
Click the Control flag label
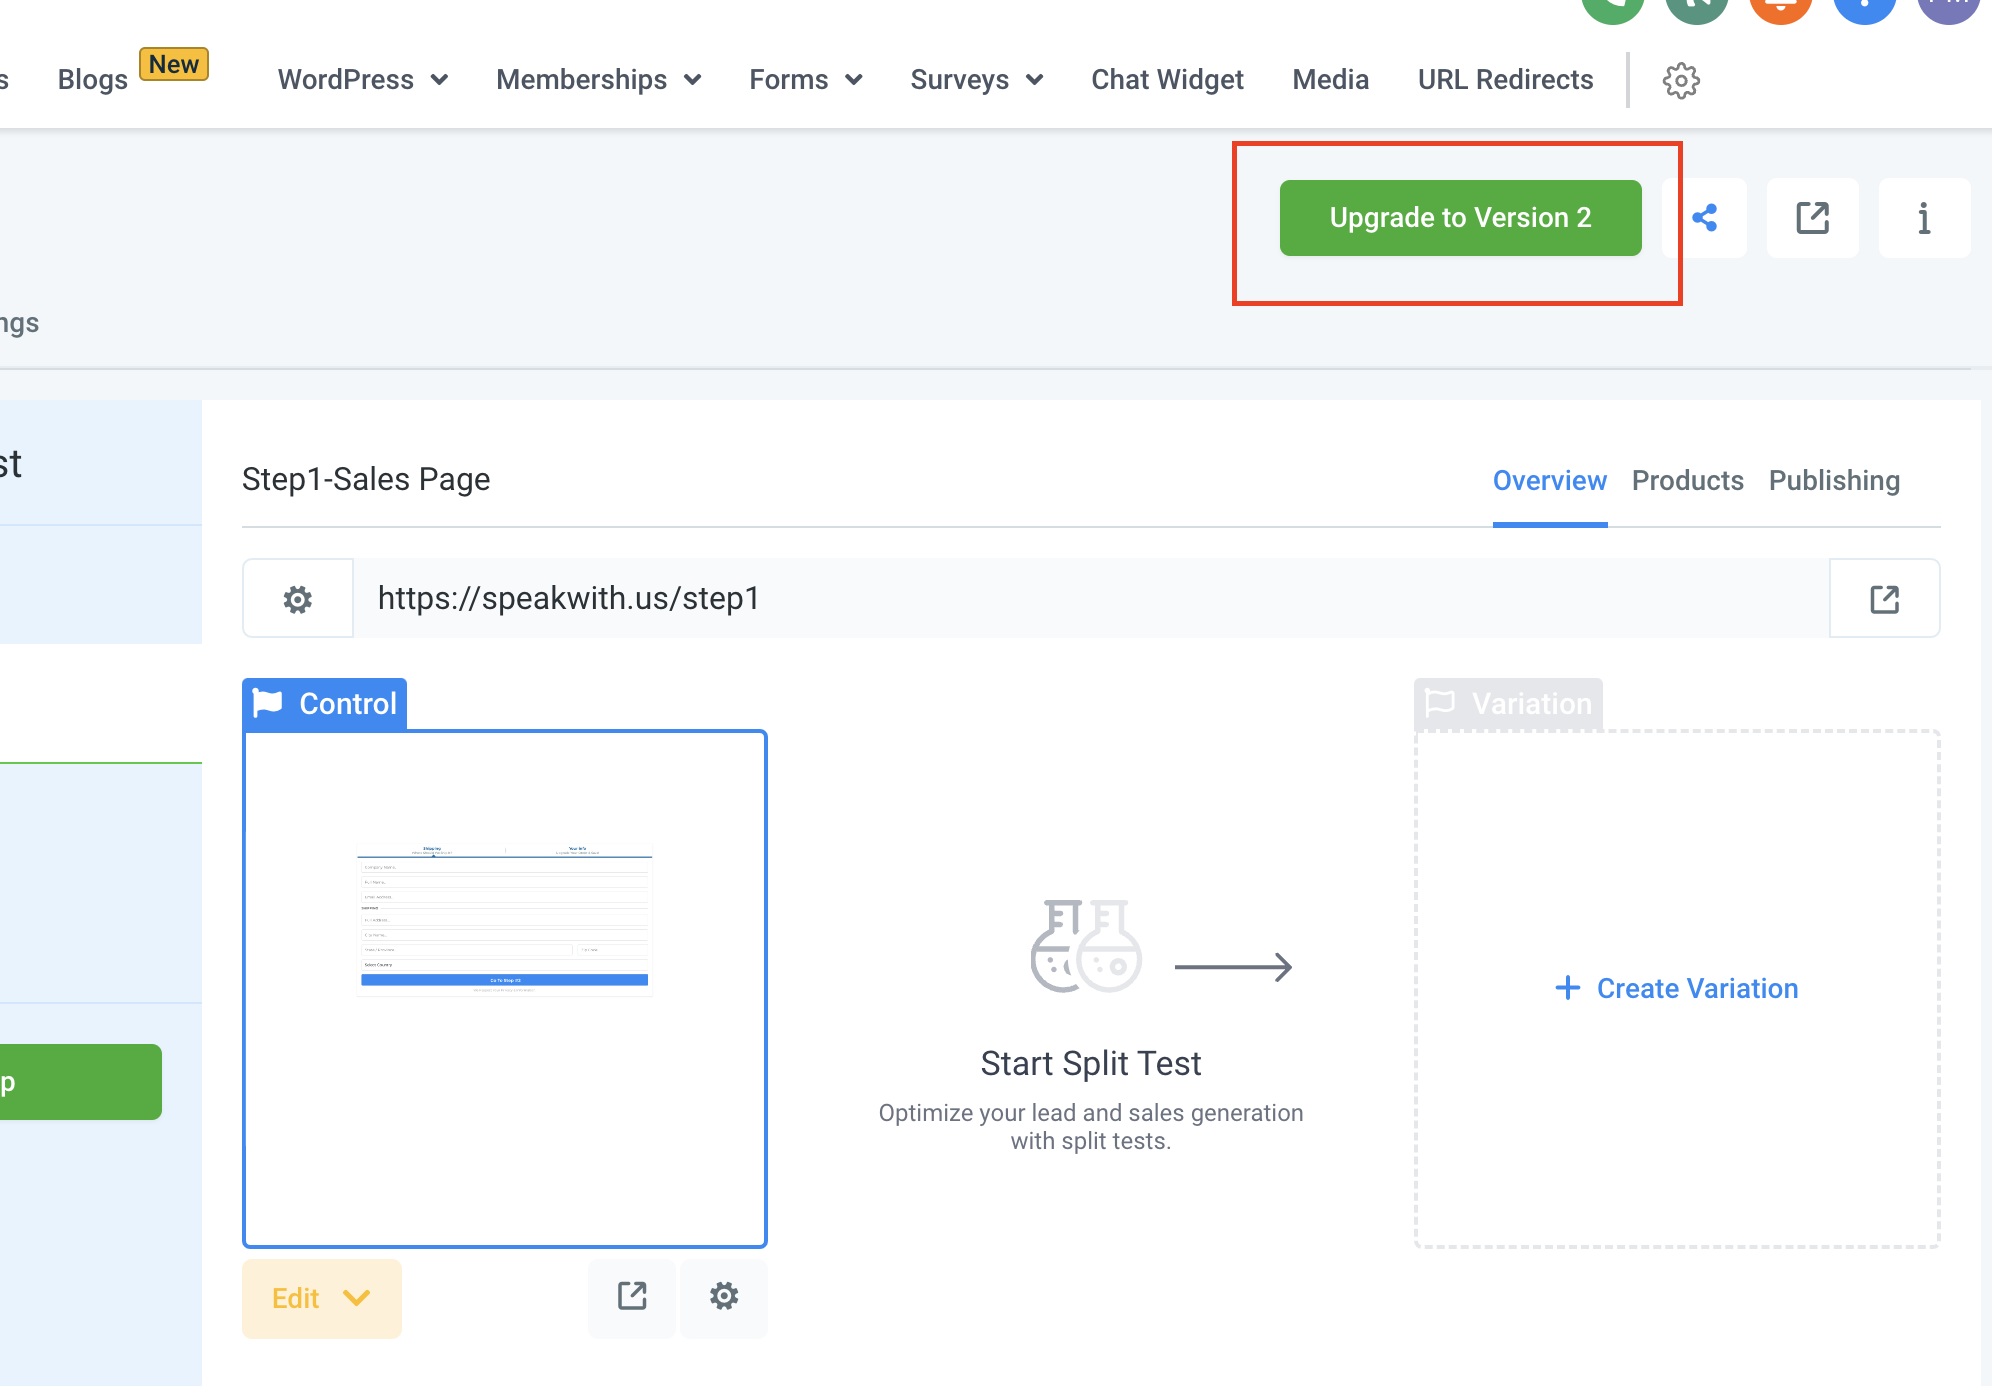tap(325, 704)
